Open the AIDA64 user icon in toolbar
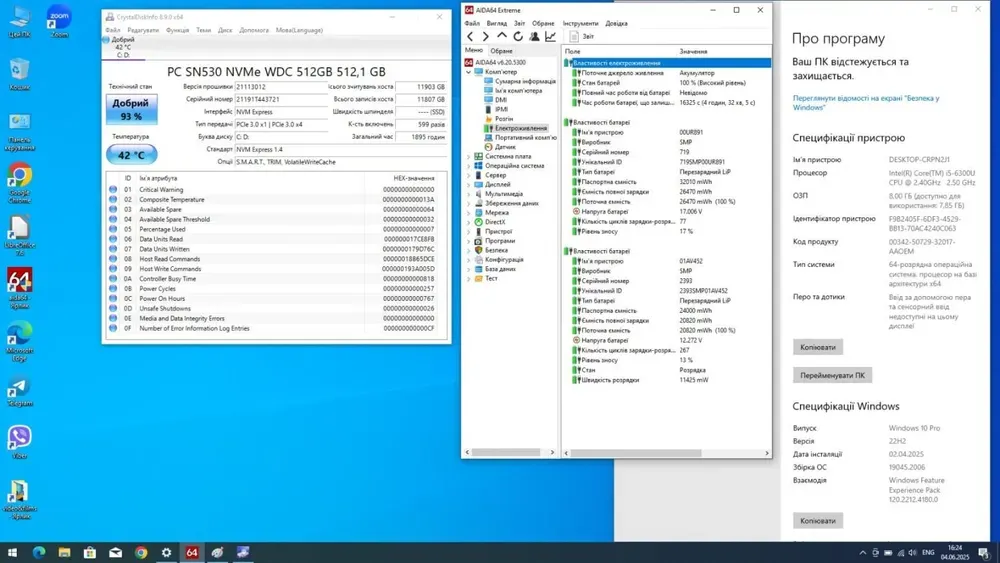This screenshot has width=1000, height=563. (x=534, y=37)
